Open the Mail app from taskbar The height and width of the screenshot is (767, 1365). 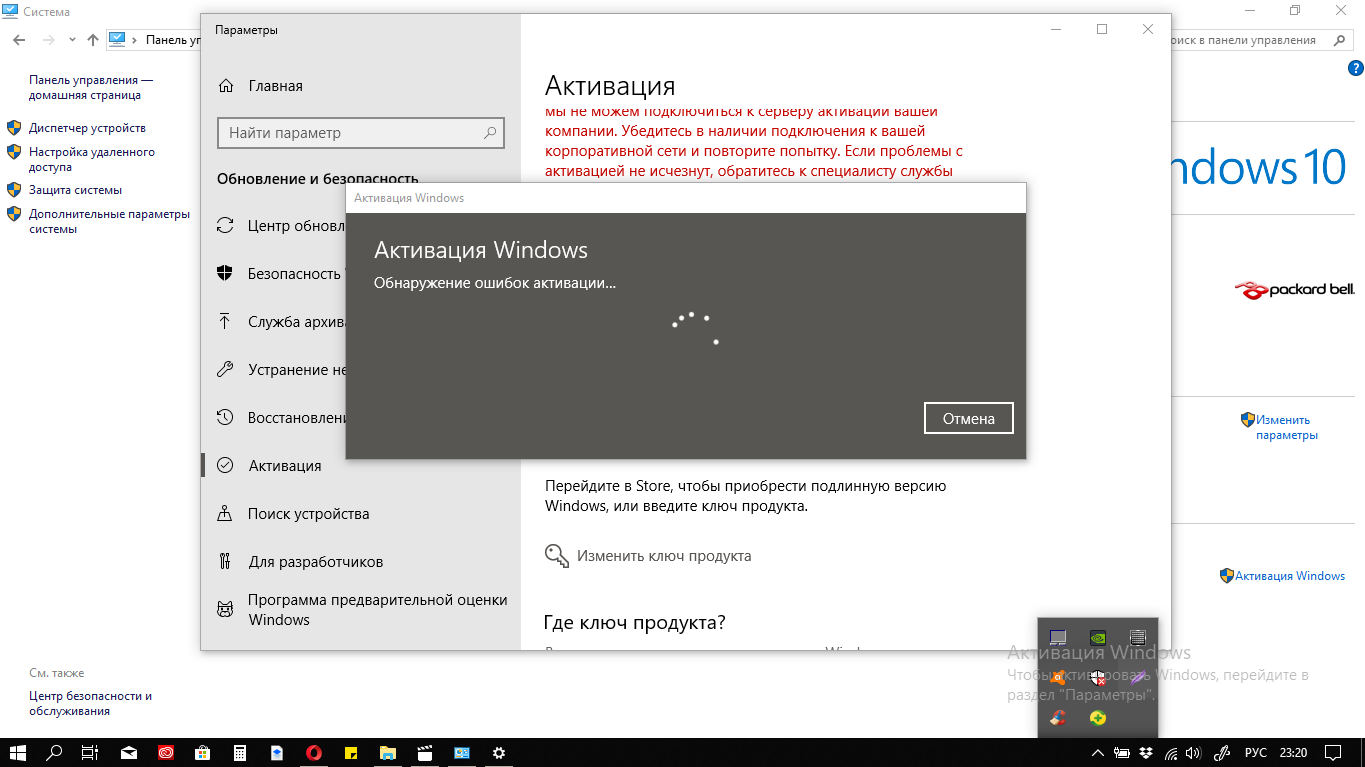(x=129, y=752)
